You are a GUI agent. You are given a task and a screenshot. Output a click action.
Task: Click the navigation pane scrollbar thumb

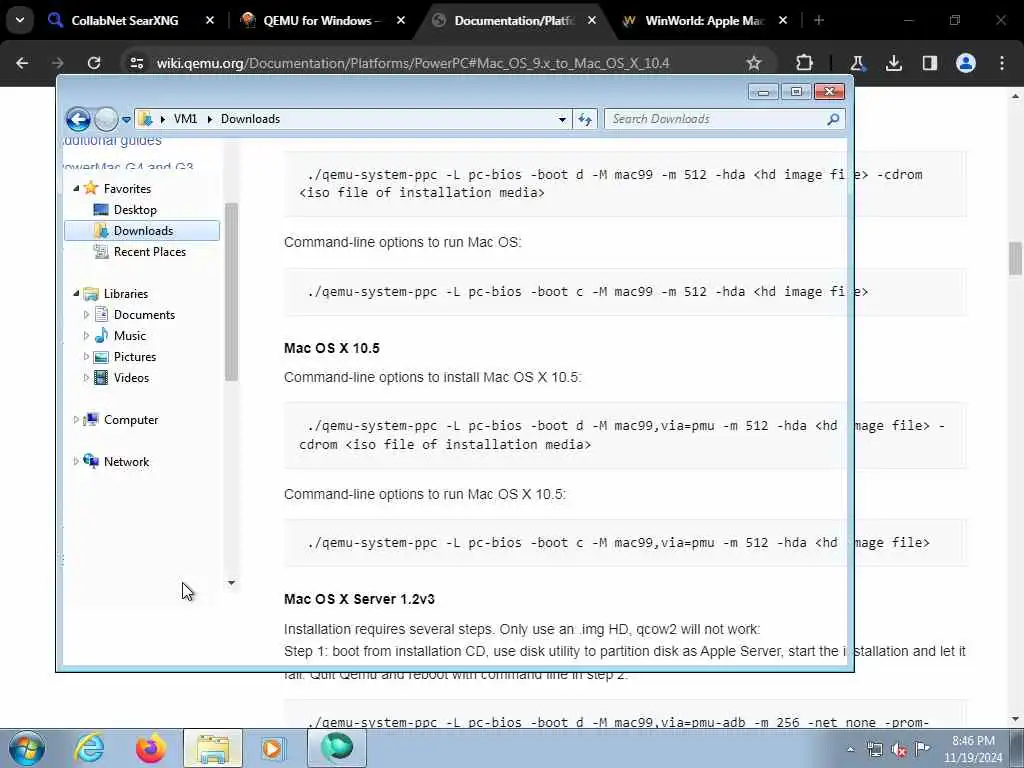point(231,291)
